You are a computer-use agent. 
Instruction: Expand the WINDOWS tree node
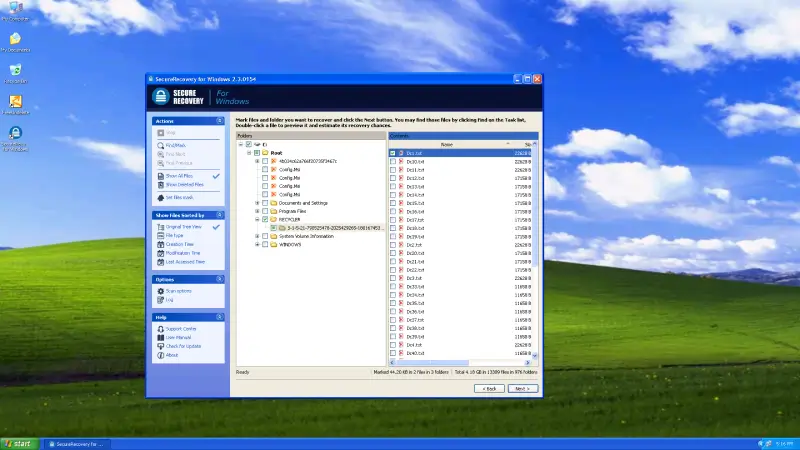pos(257,244)
